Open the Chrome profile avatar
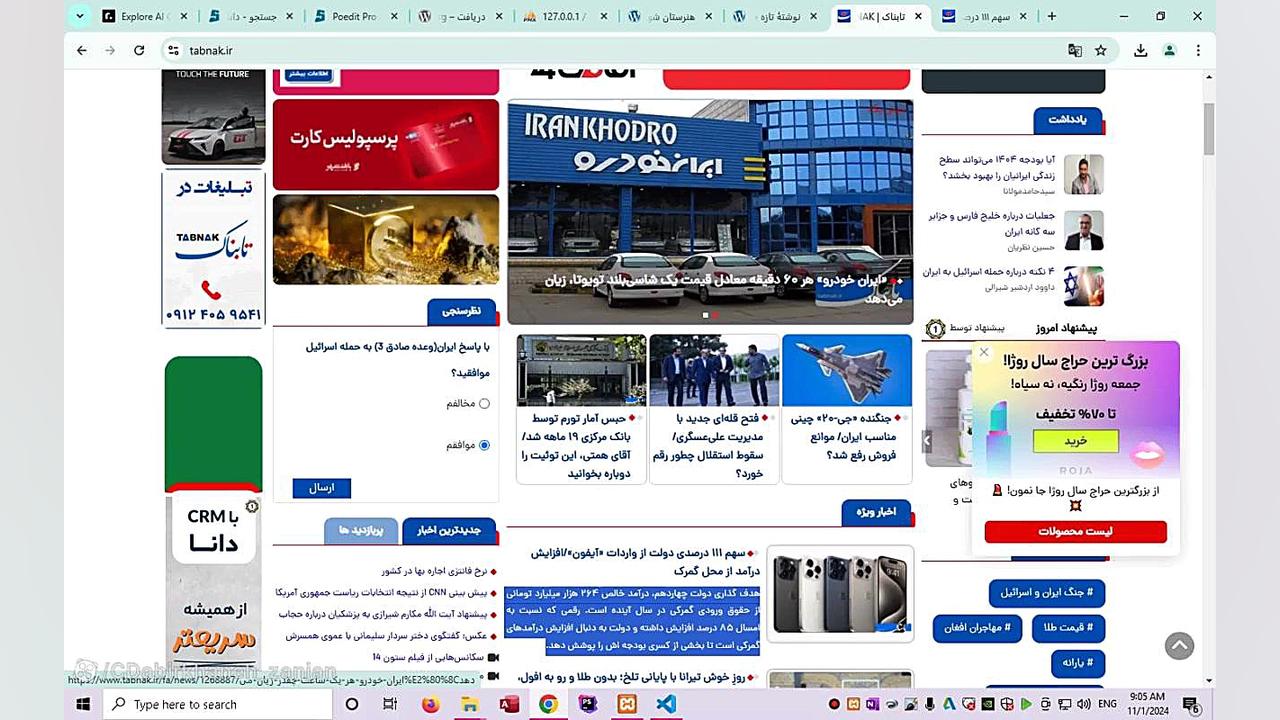Screen dimensions: 1280x720 point(1169,50)
